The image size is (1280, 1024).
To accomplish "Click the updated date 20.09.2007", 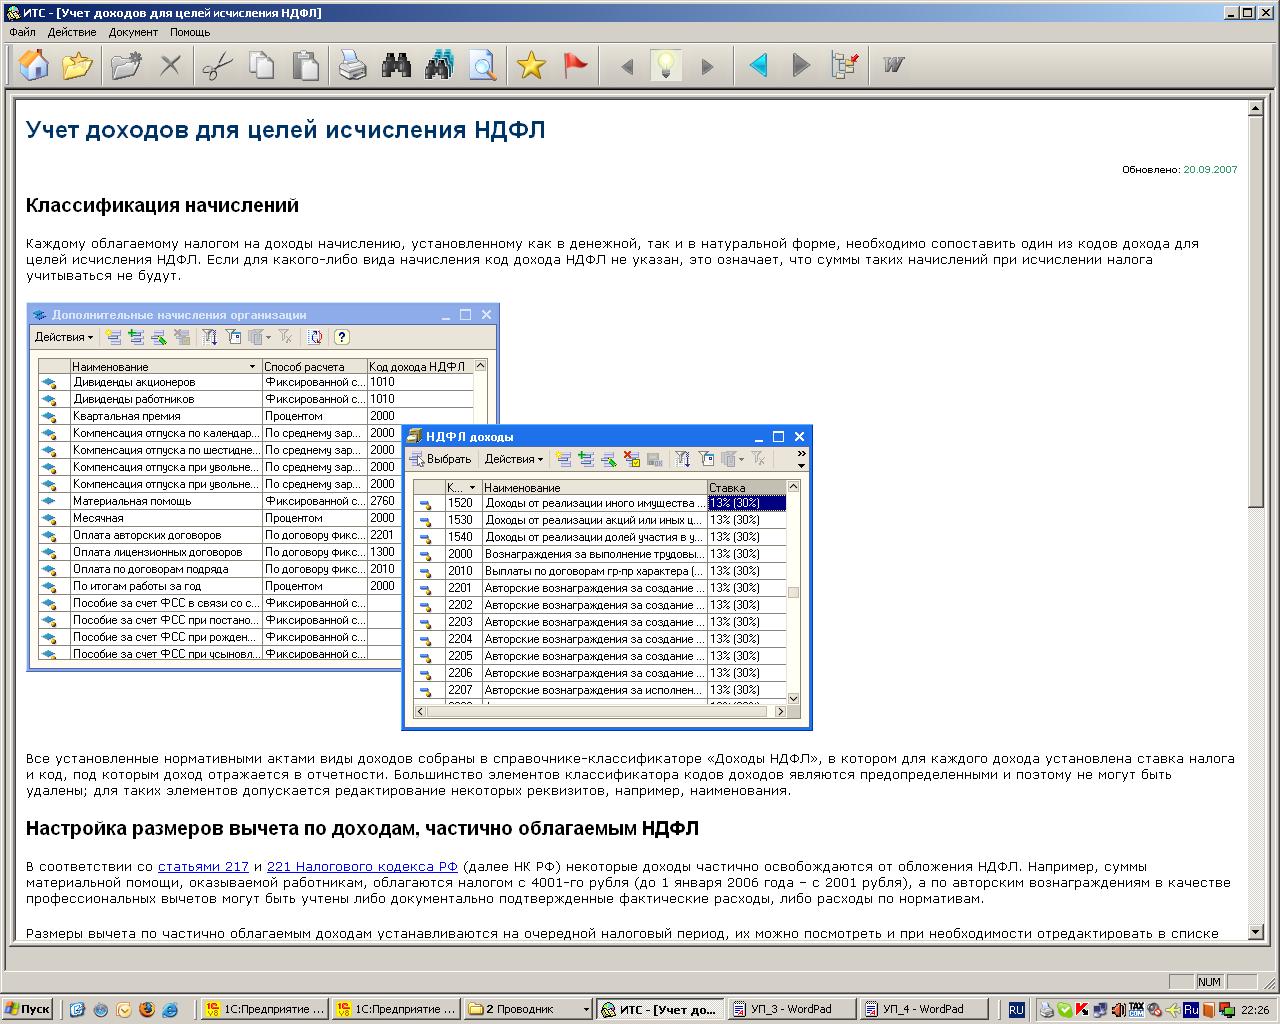I will 1210,170.
